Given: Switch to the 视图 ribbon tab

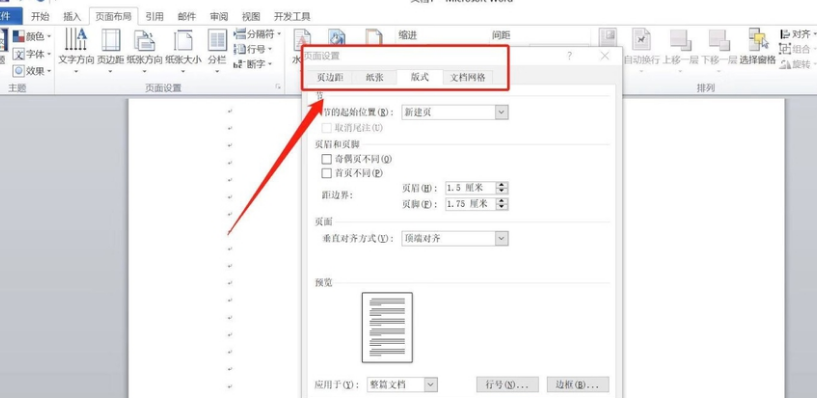Looking at the screenshot, I should (x=251, y=16).
